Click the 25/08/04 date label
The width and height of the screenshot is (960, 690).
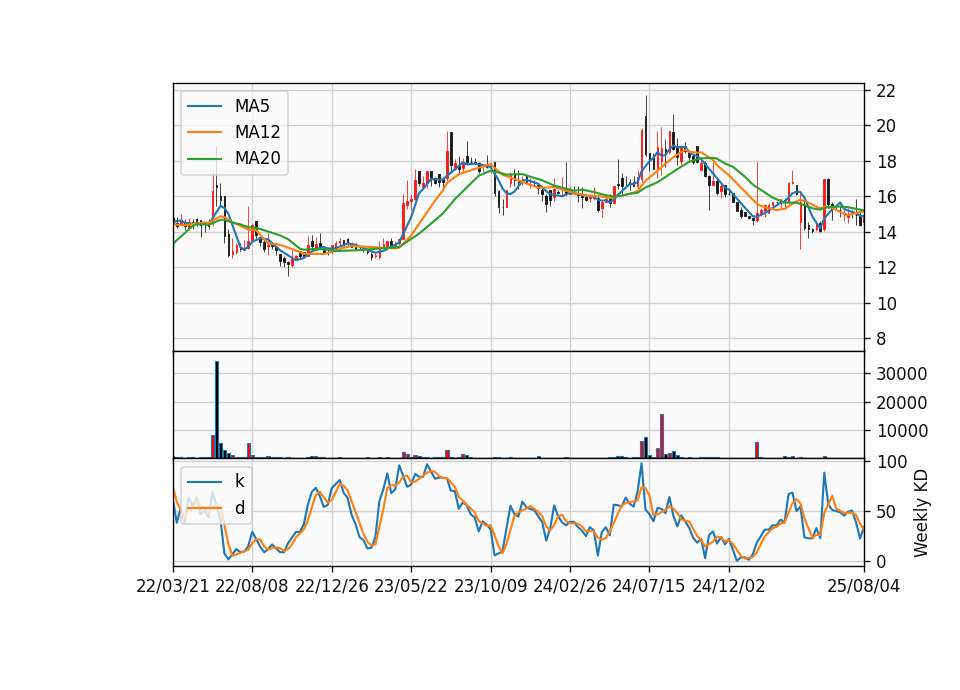864,586
